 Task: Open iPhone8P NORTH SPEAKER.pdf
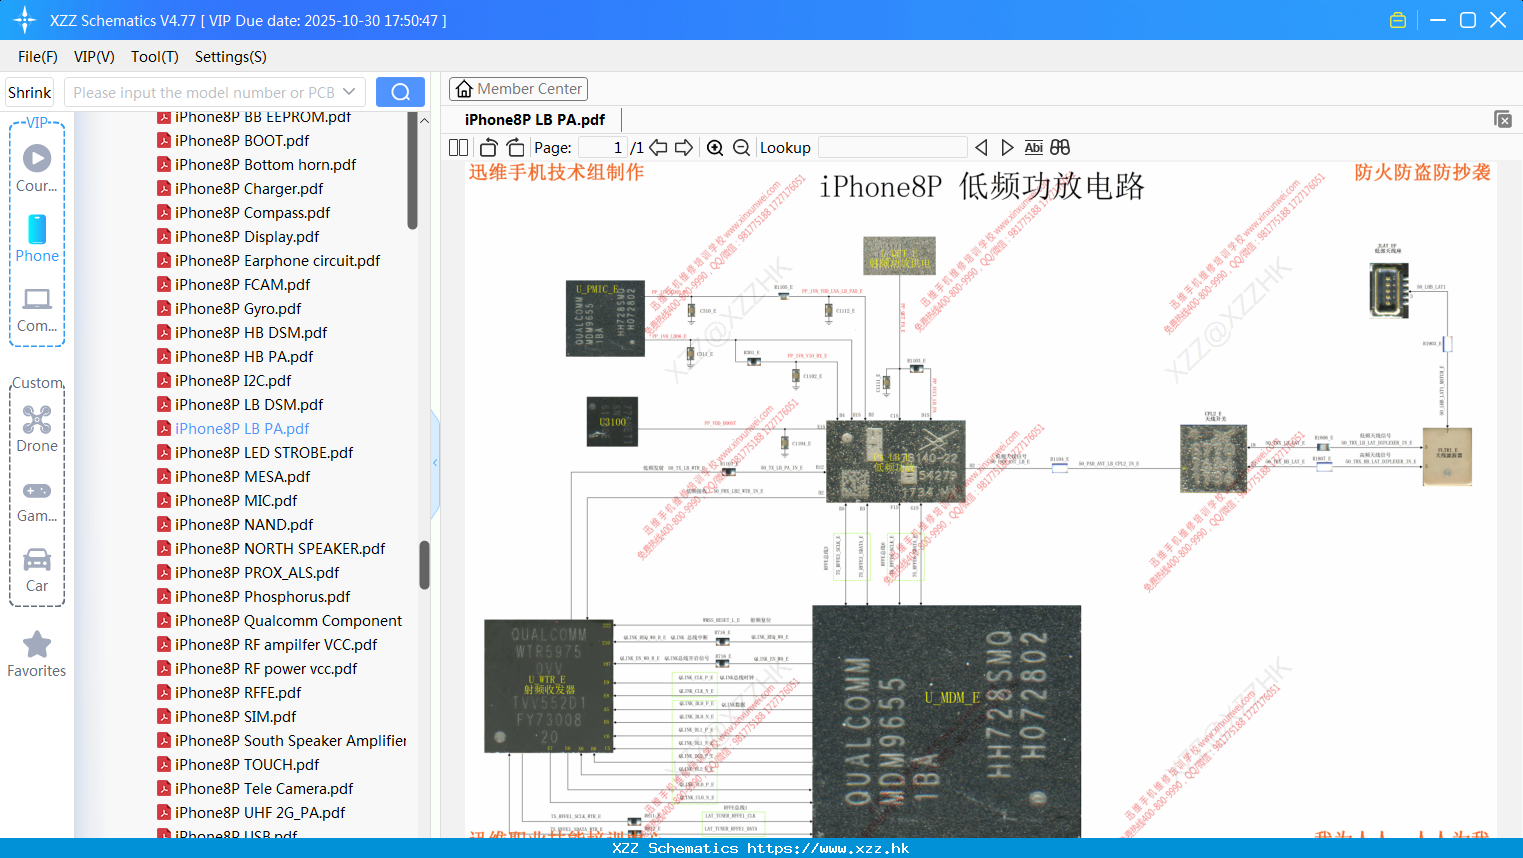coord(280,548)
